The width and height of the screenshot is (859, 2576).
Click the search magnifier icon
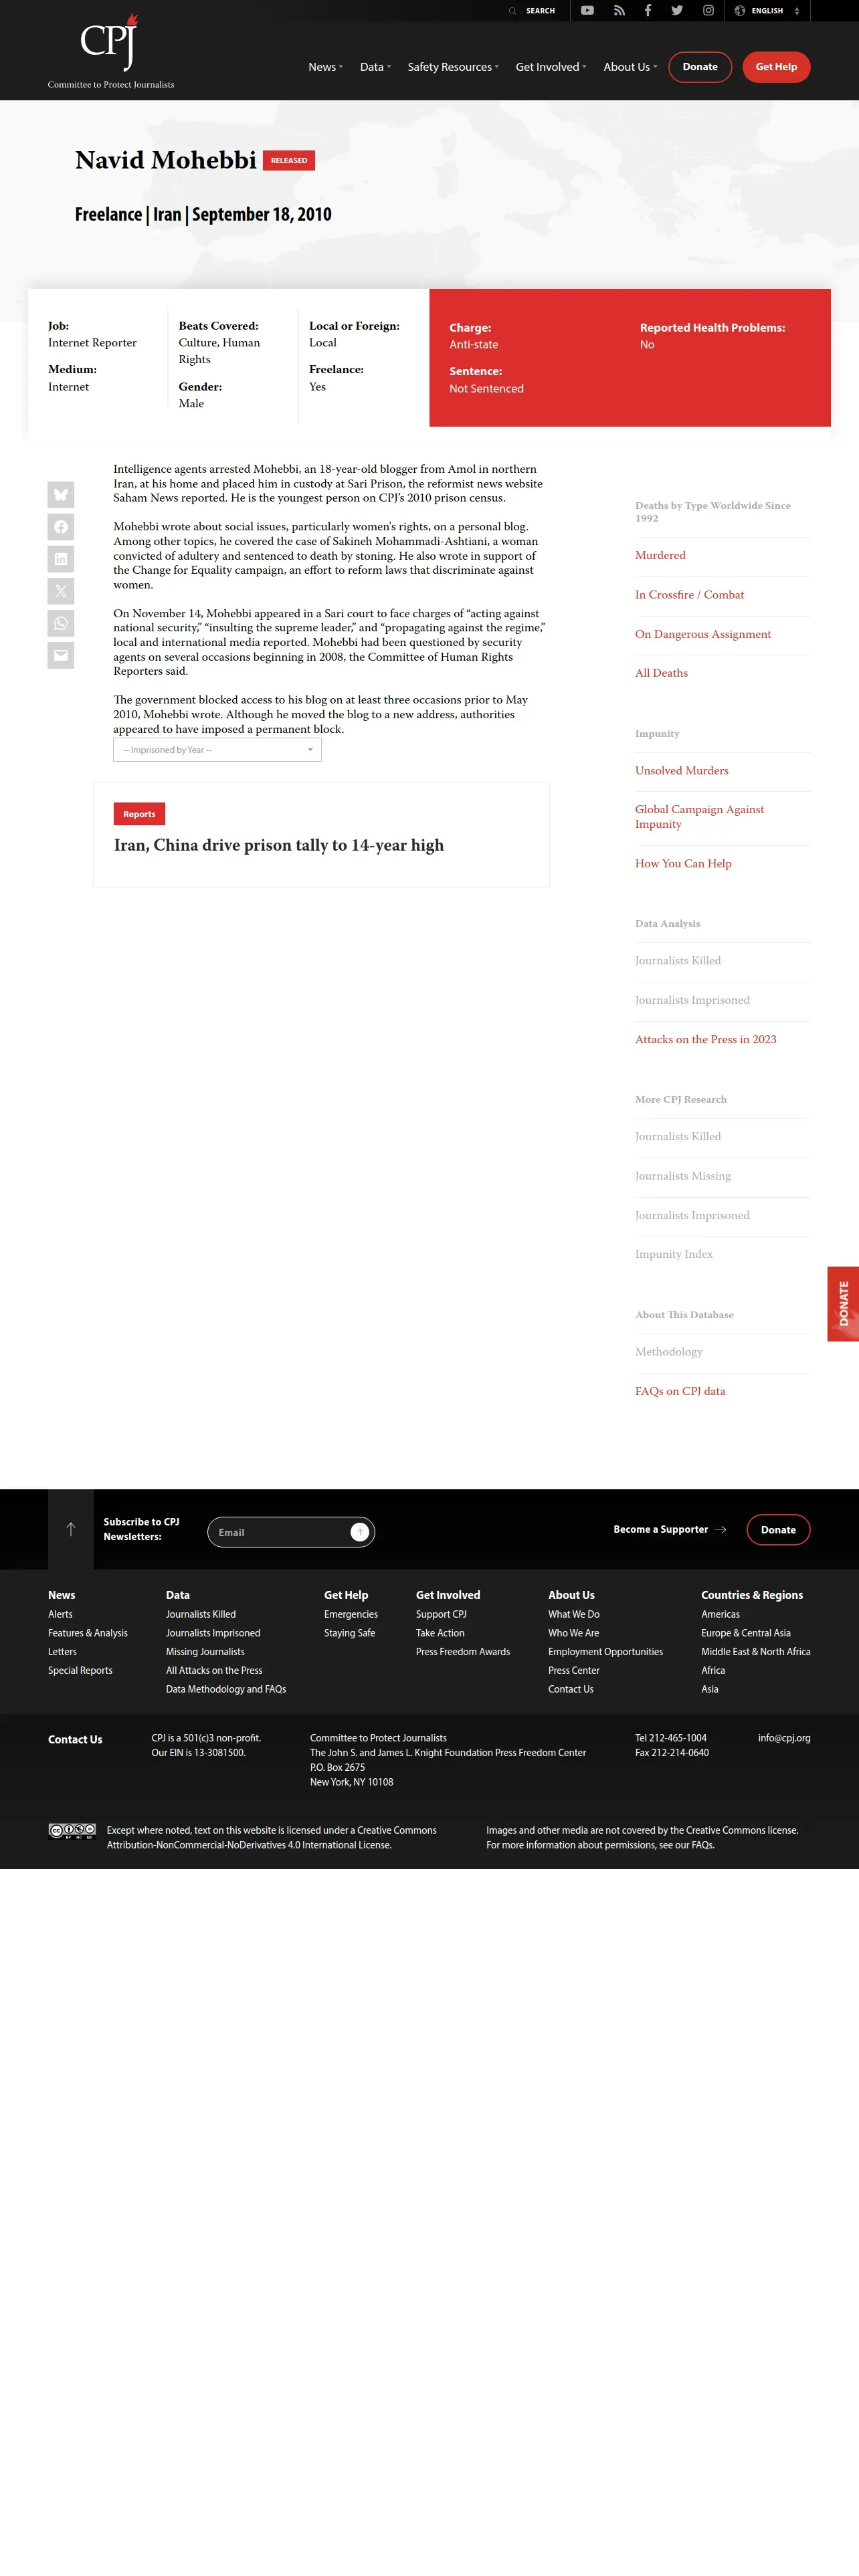point(512,11)
